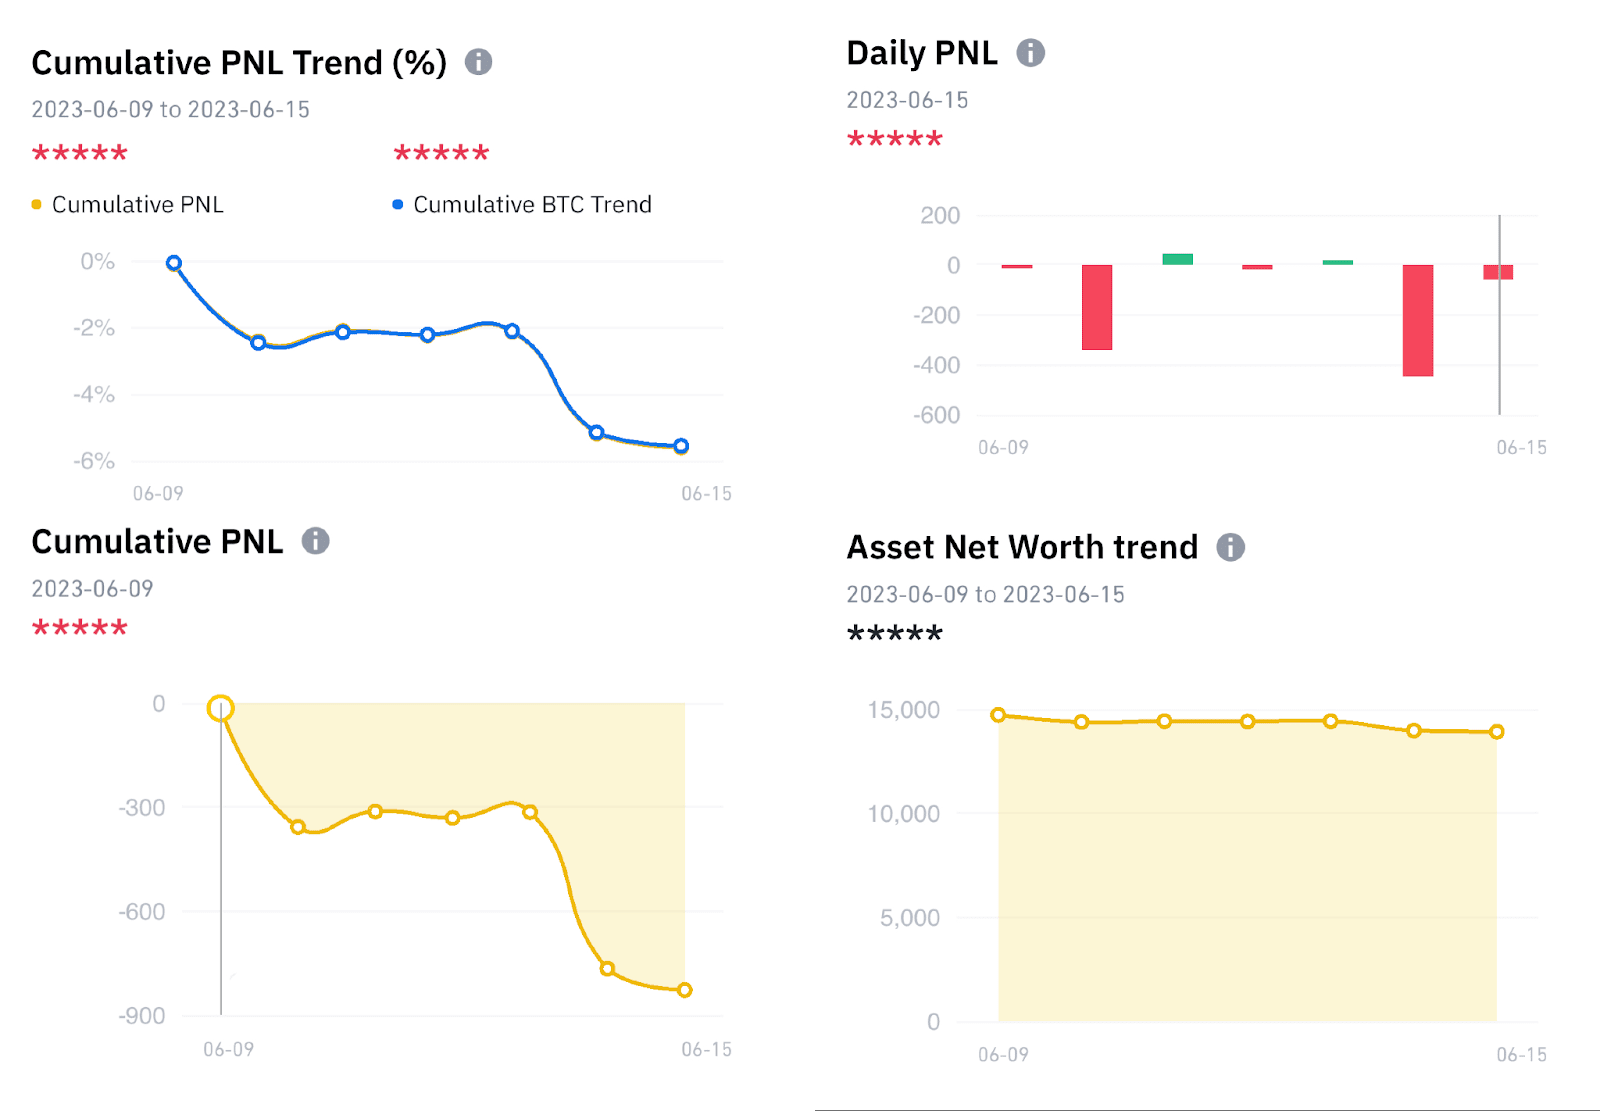The width and height of the screenshot is (1600, 1111).
Task: Click the large red Daily PNL bar near -450
Action: (x=1417, y=320)
